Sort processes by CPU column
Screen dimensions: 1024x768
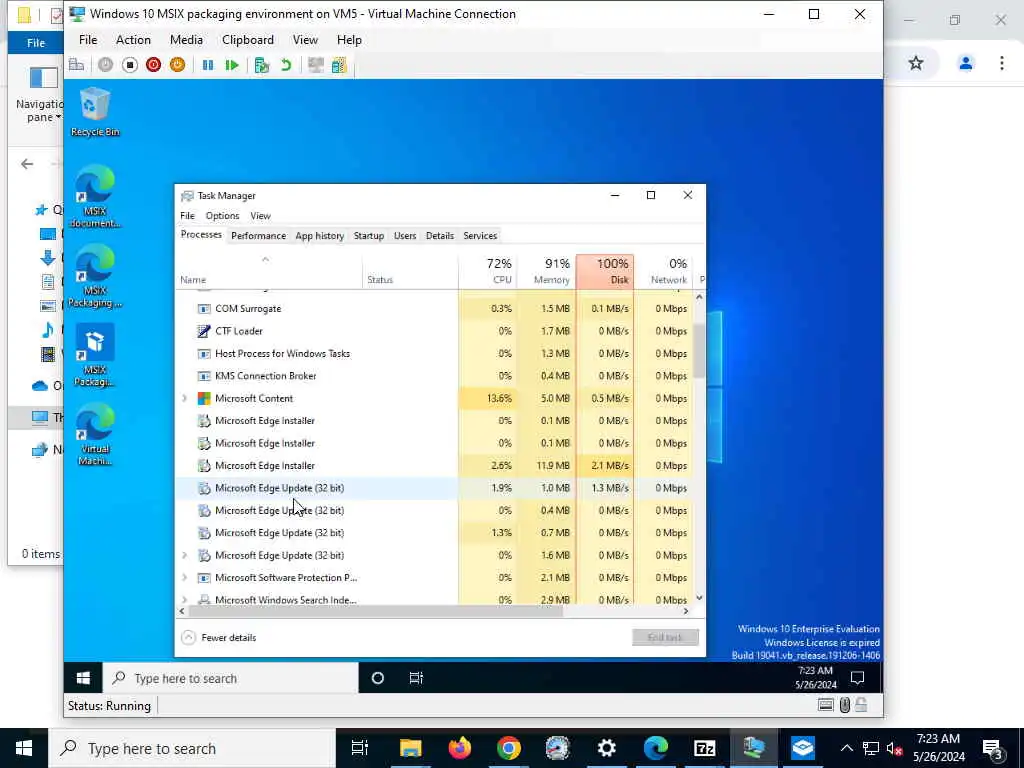click(x=488, y=271)
